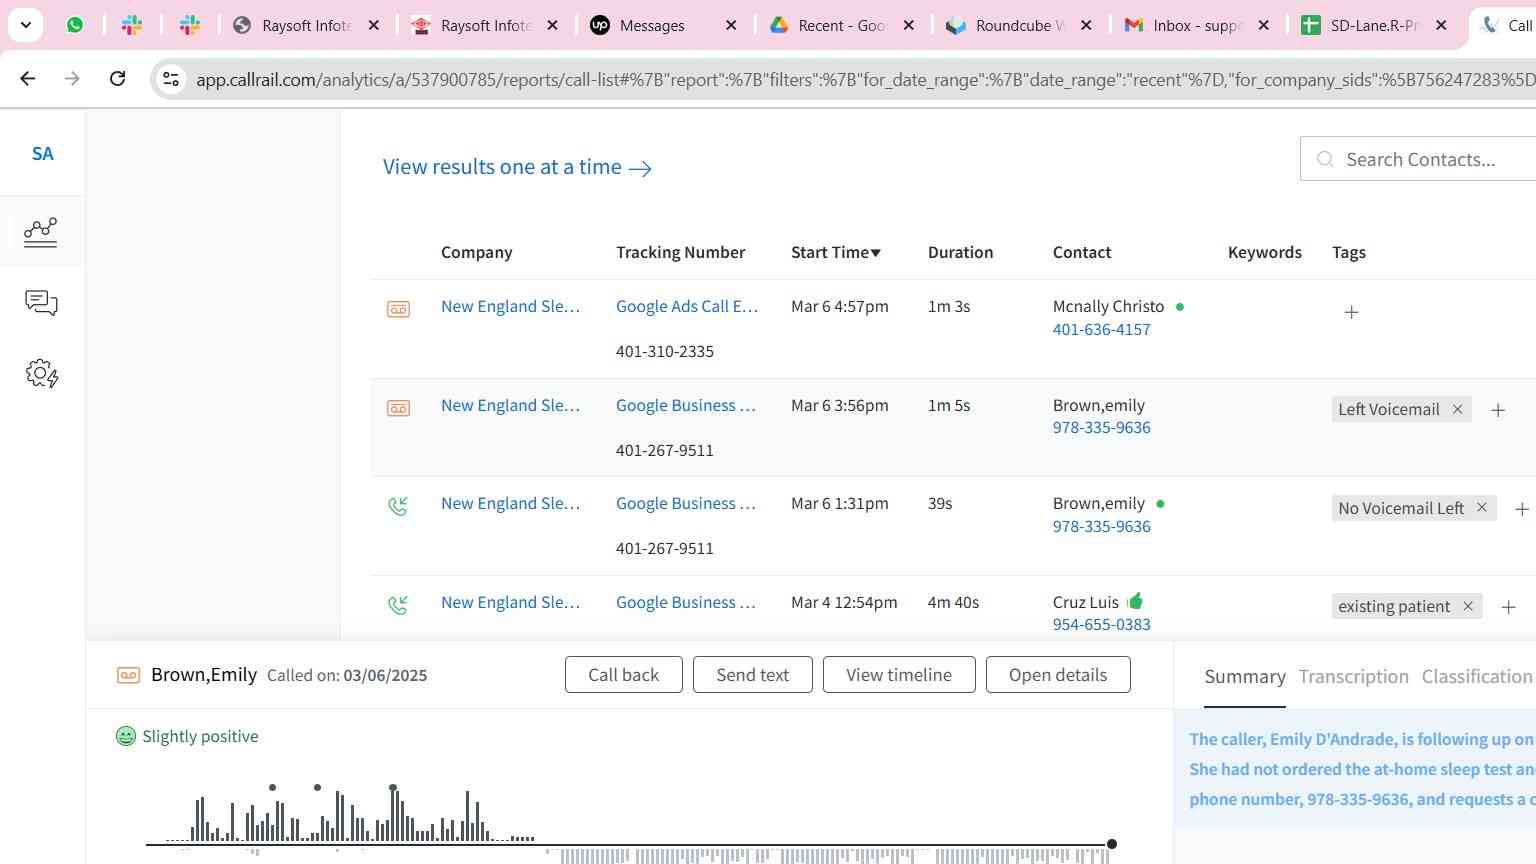This screenshot has width=1536, height=864.
Task: Close the first Raysoft Infotech tab
Action: (x=374, y=25)
